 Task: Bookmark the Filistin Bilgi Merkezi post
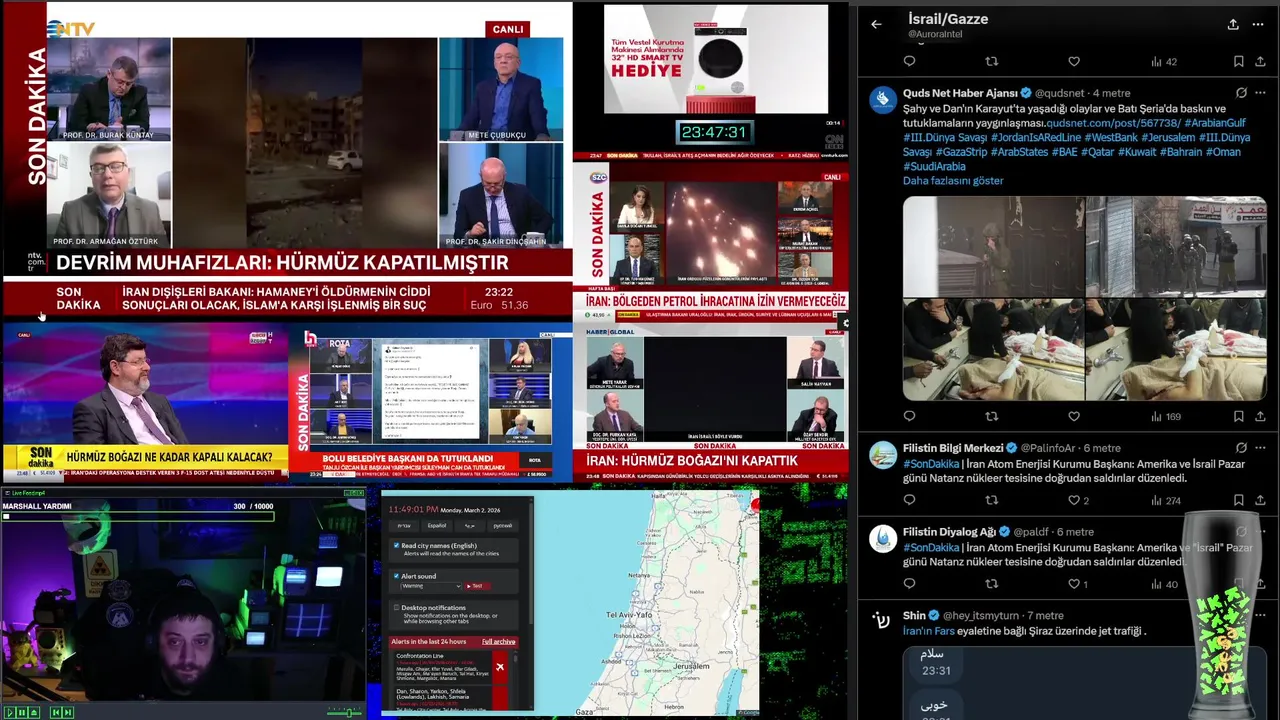tap(1238, 500)
